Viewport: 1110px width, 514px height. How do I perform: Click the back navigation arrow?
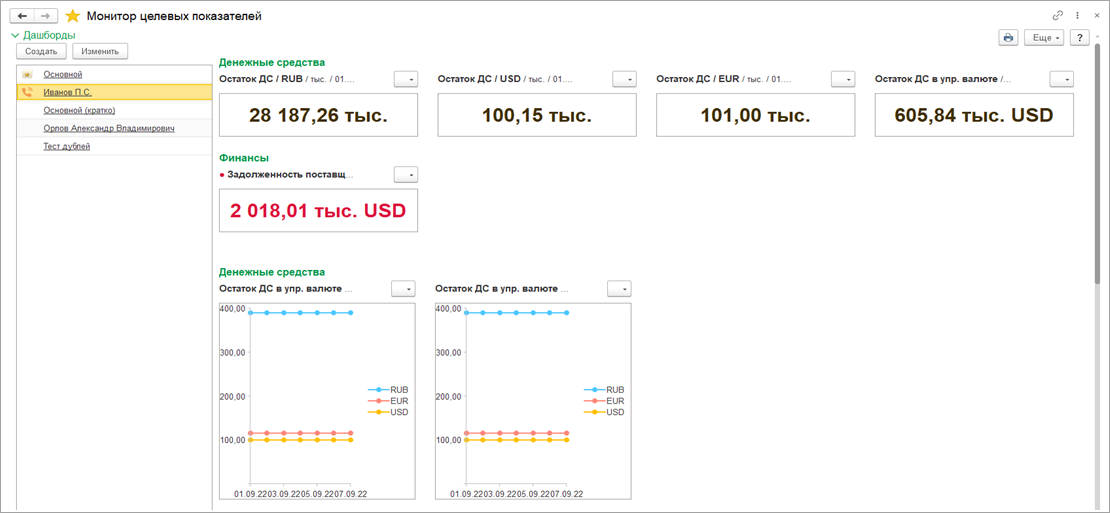tap(22, 16)
